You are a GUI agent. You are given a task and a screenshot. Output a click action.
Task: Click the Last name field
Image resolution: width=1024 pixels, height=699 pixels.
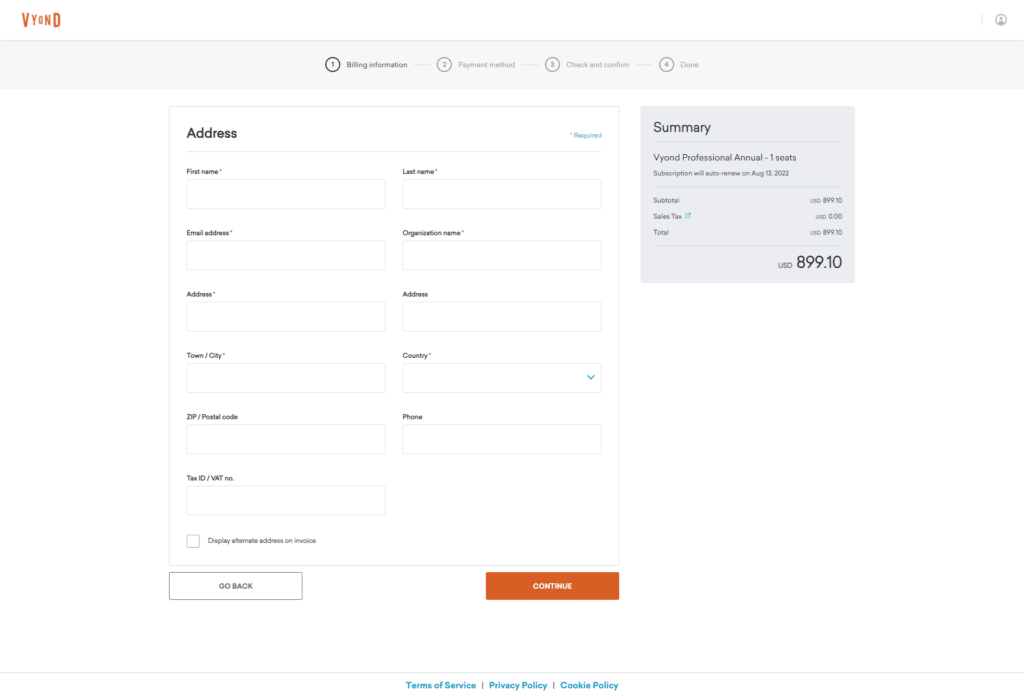click(x=502, y=194)
